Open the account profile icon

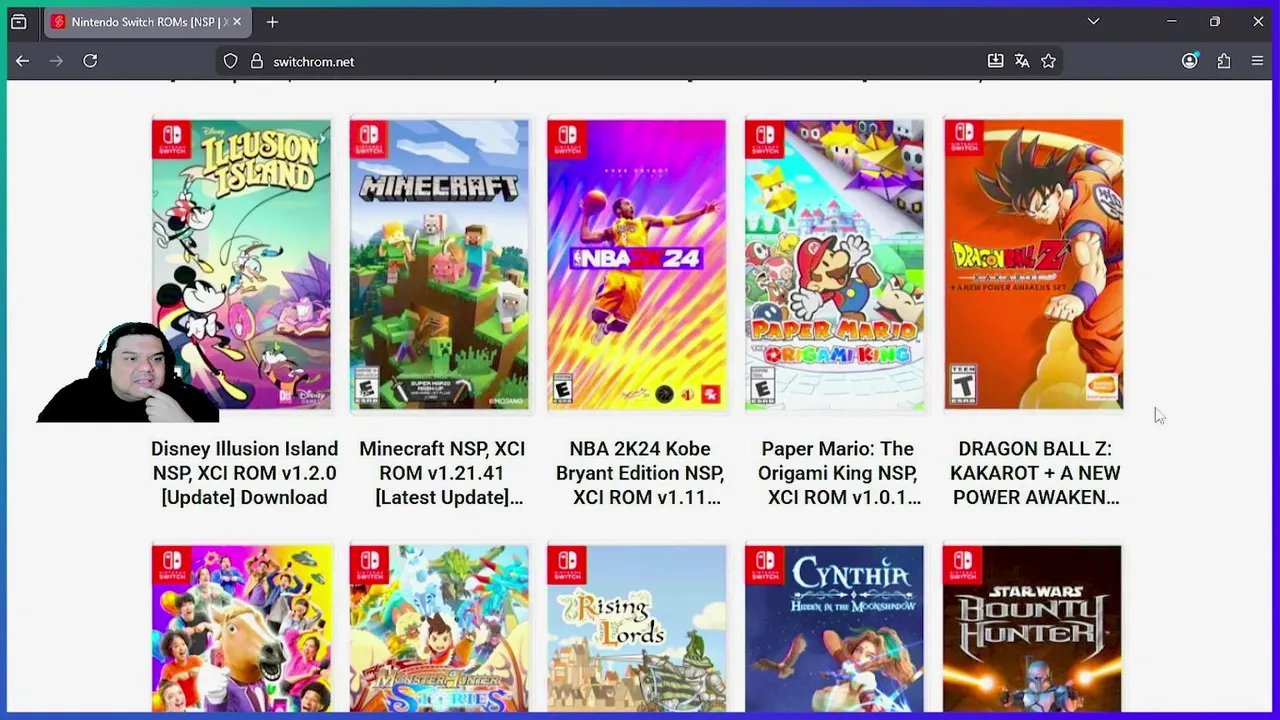point(1189,61)
